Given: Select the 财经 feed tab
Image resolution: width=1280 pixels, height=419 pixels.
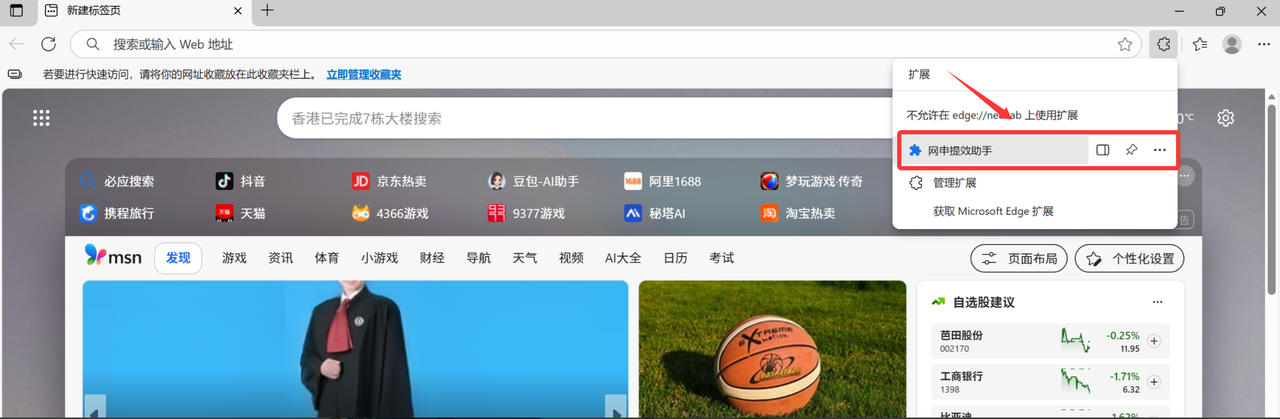Looking at the screenshot, I should pos(432,258).
